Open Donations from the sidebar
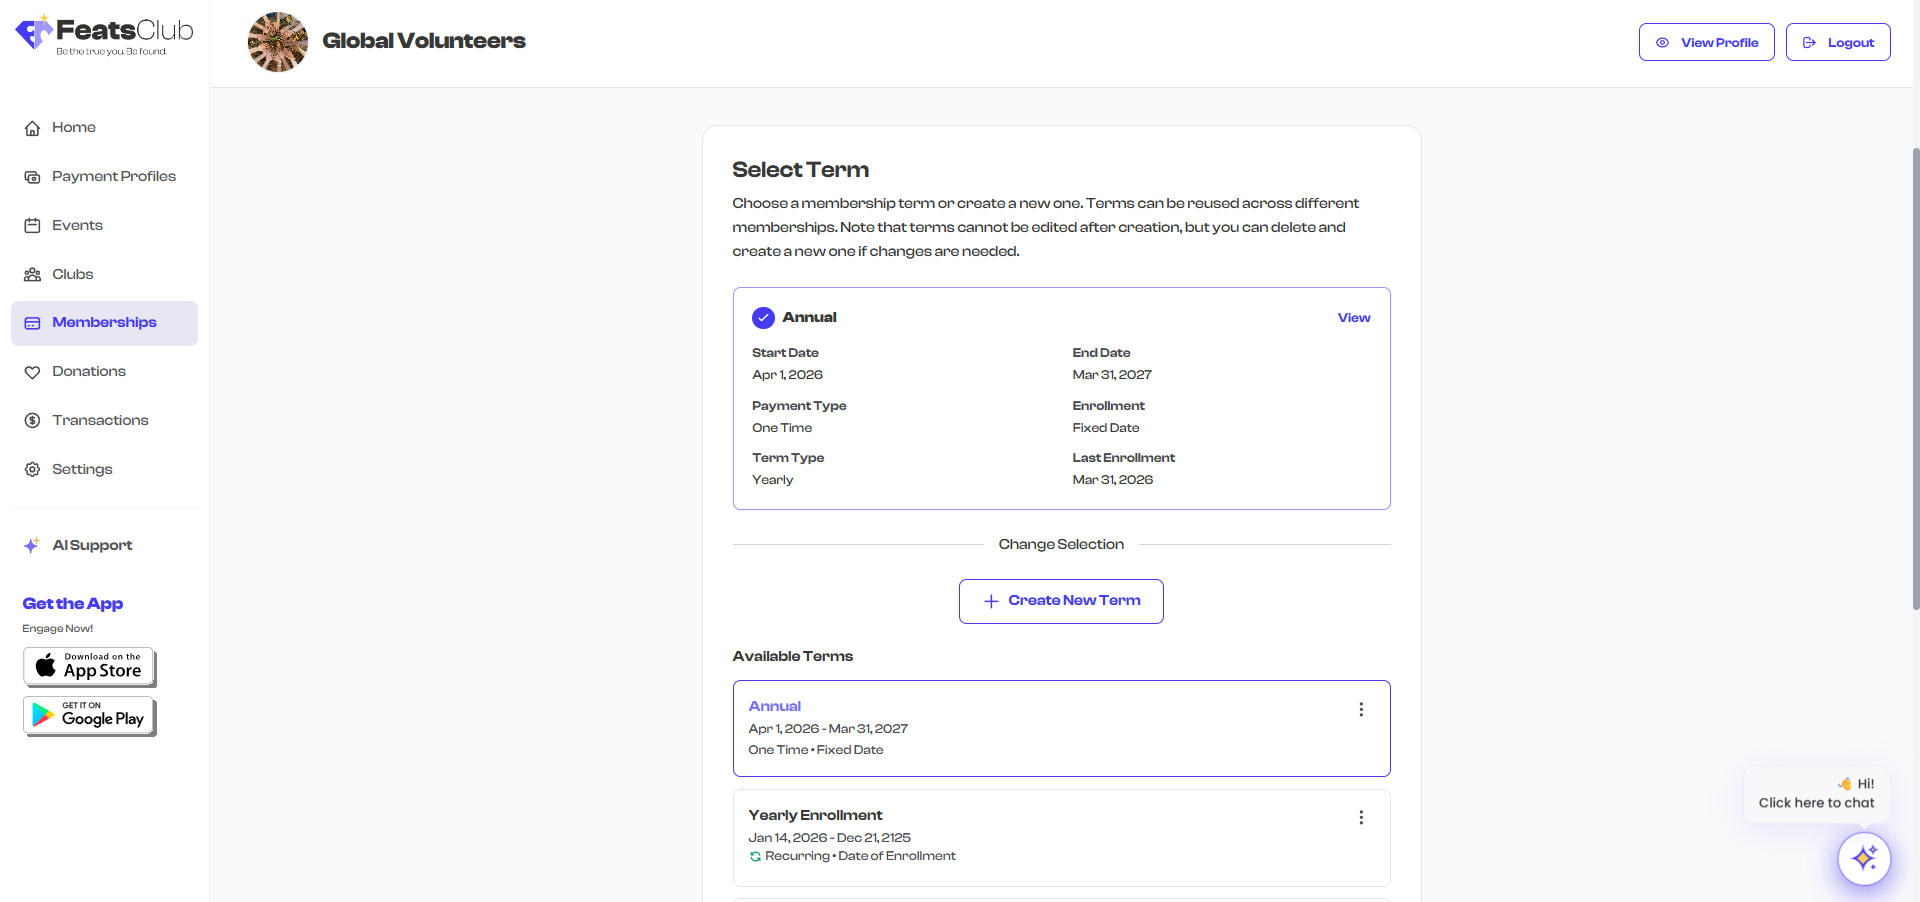Image resolution: width=1920 pixels, height=902 pixels. [x=104, y=372]
